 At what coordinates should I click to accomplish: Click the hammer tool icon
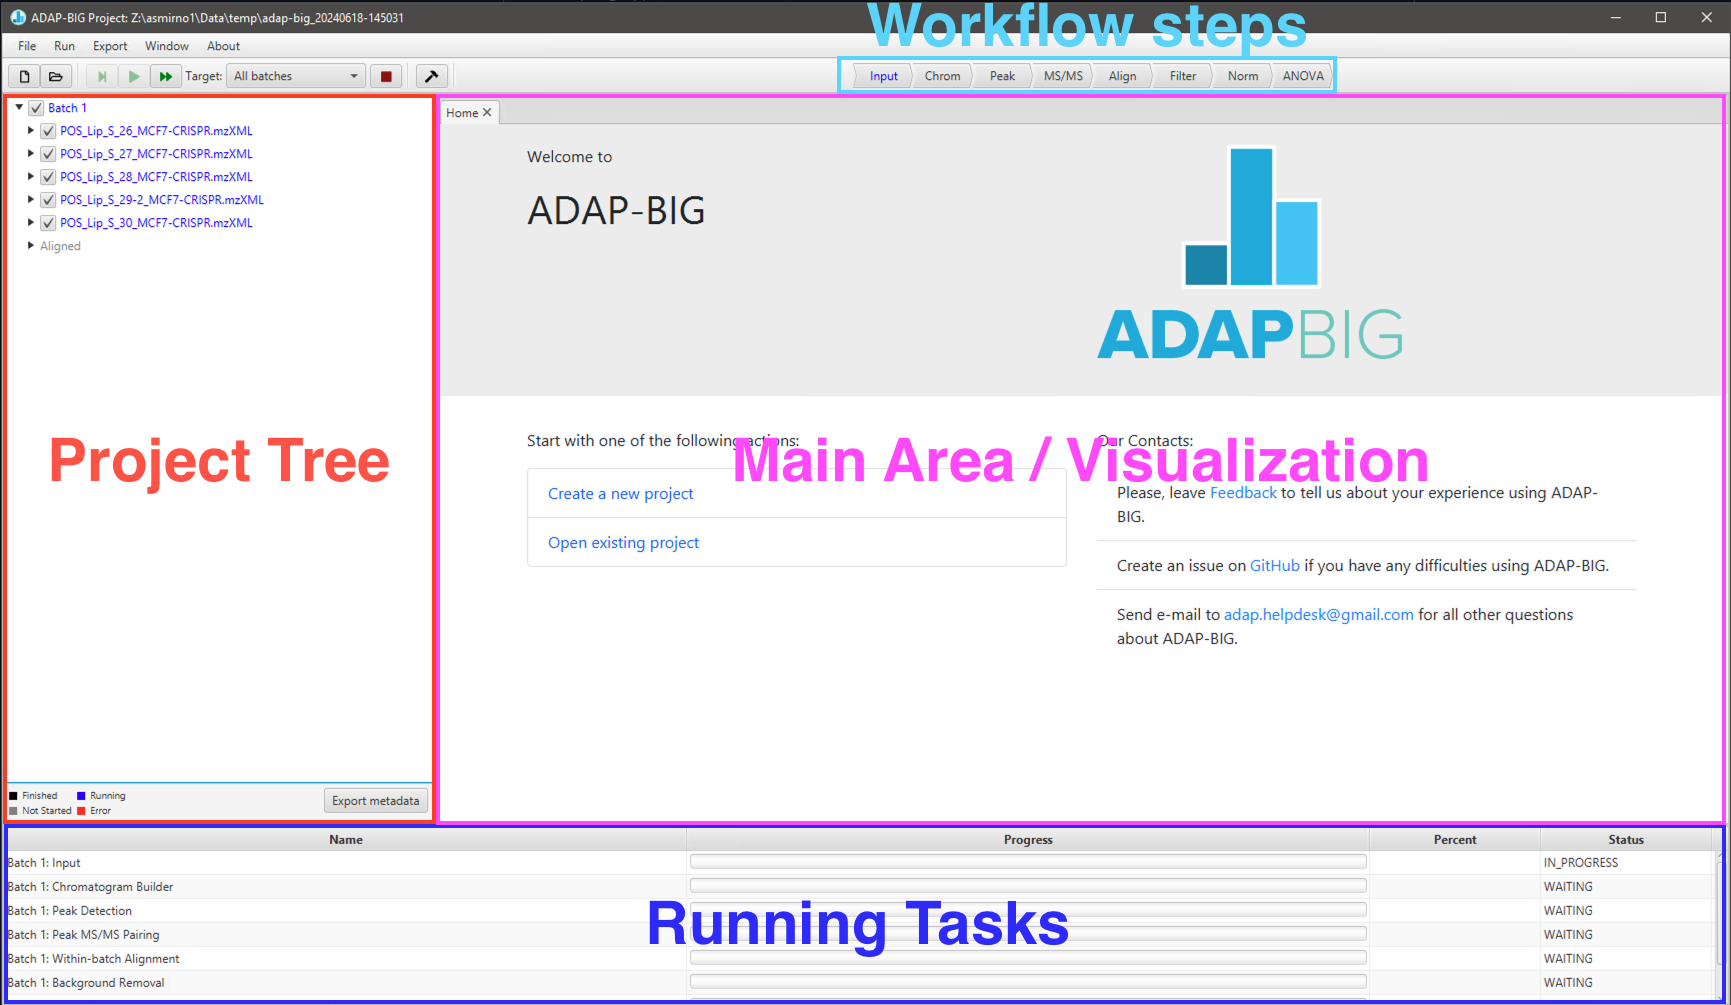point(431,76)
